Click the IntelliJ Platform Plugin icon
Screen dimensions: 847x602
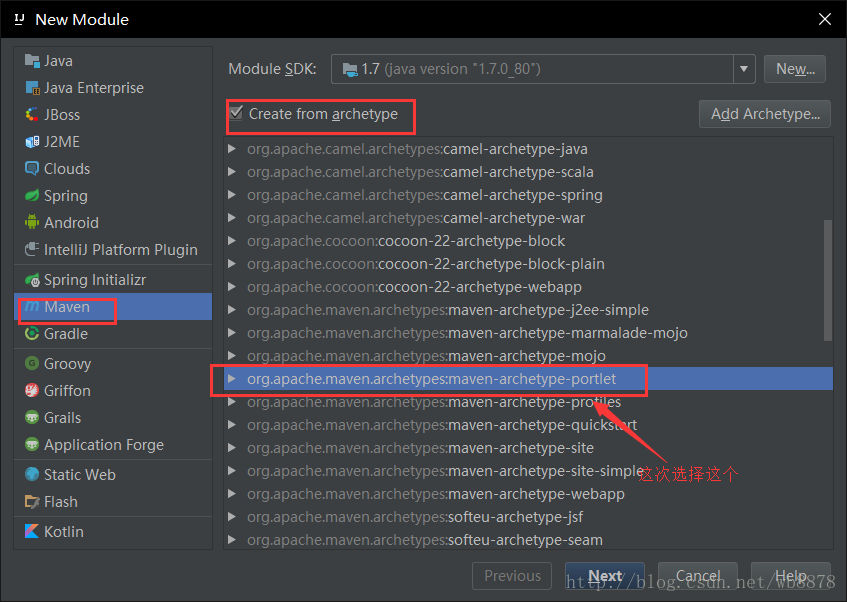point(32,250)
